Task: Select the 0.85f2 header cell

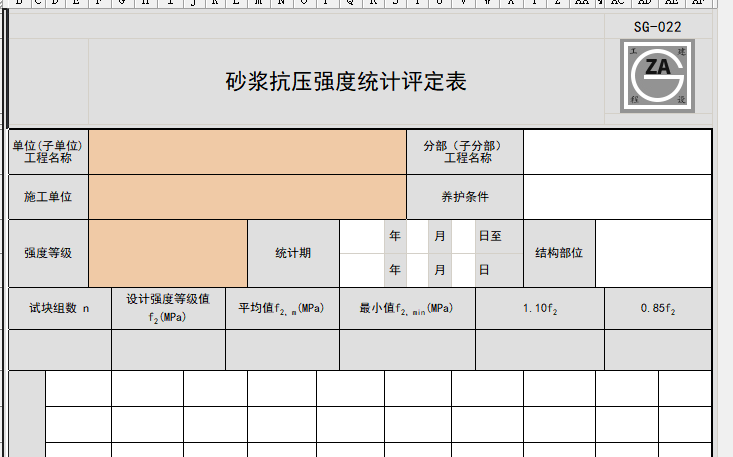Action: coord(658,308)
